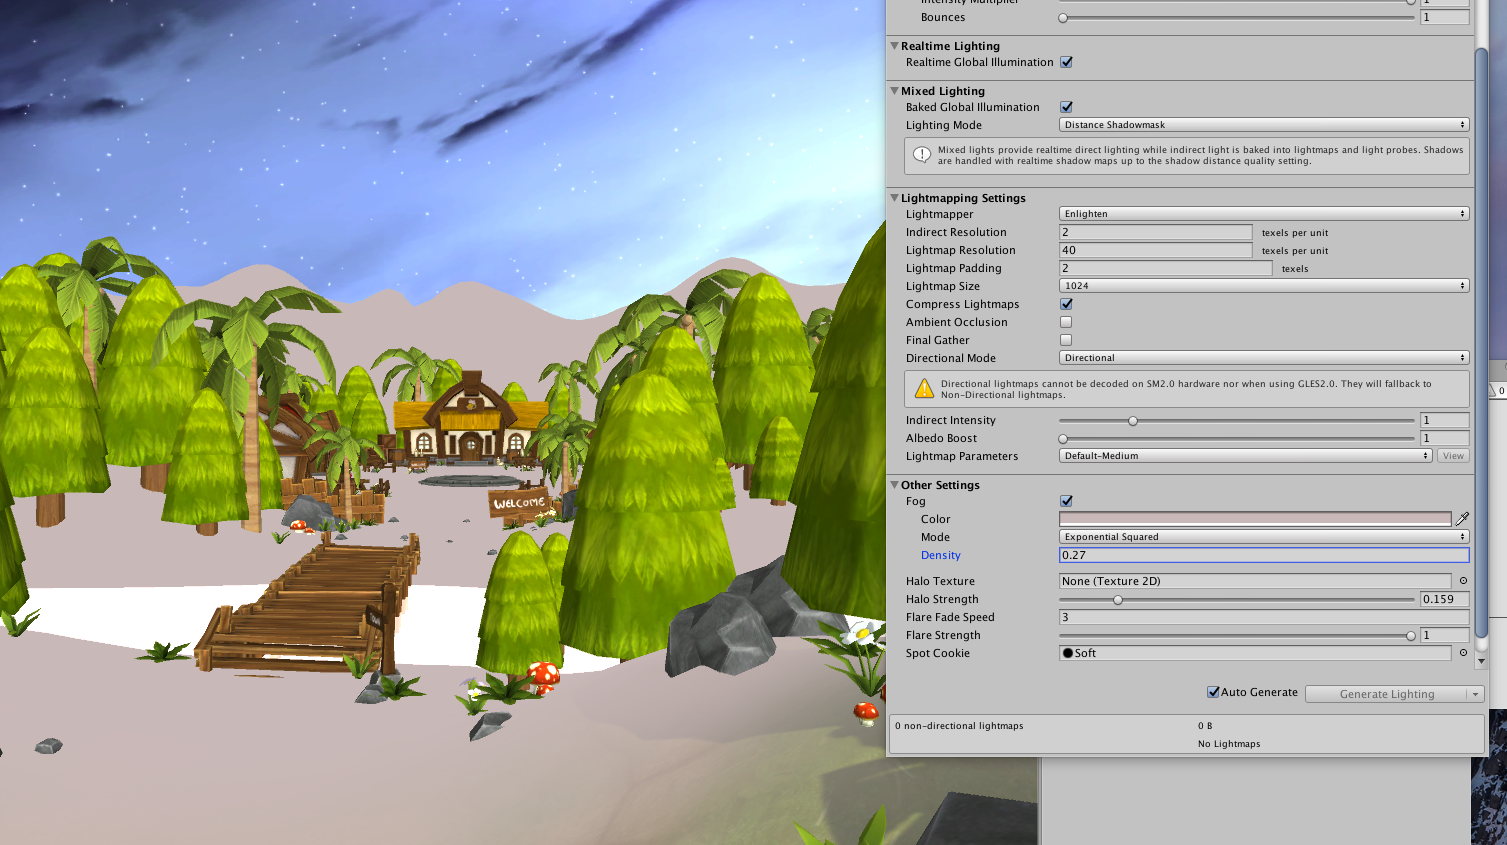Image resolution: width=1507 pixels, height=845 pixels.
Task: Click the Density label
Action: 940,555
